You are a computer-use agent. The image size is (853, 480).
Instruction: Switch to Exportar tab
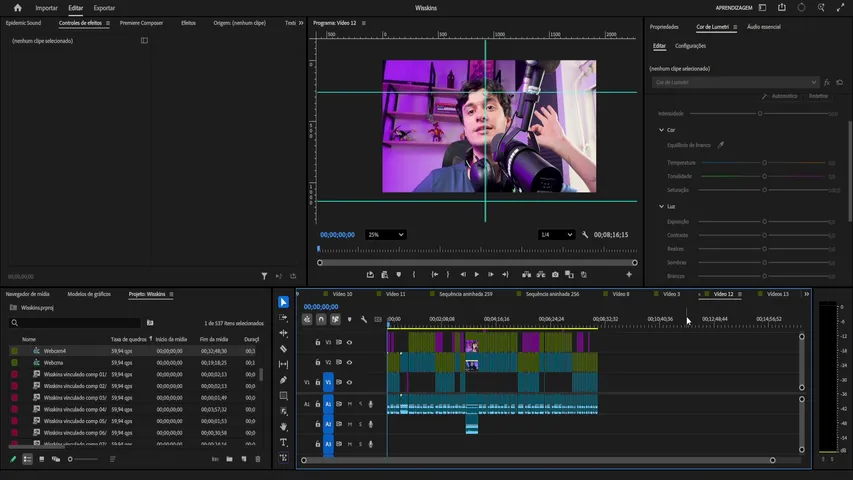coord(104,8)
